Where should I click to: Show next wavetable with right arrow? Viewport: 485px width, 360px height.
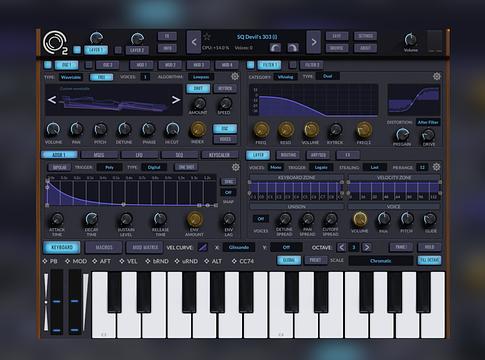click(176, 100)
